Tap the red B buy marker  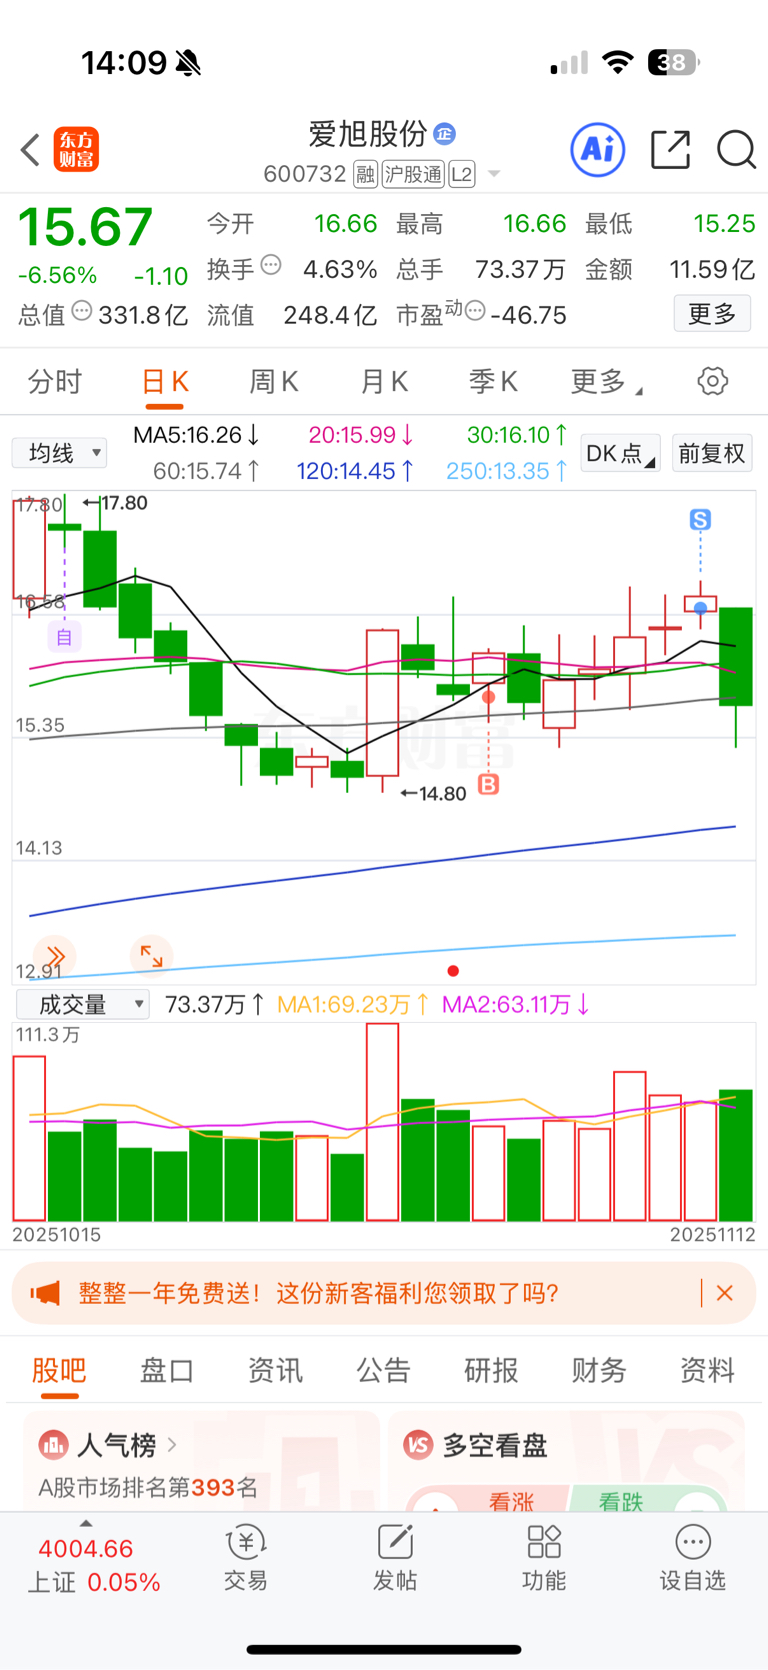point(488,784)
